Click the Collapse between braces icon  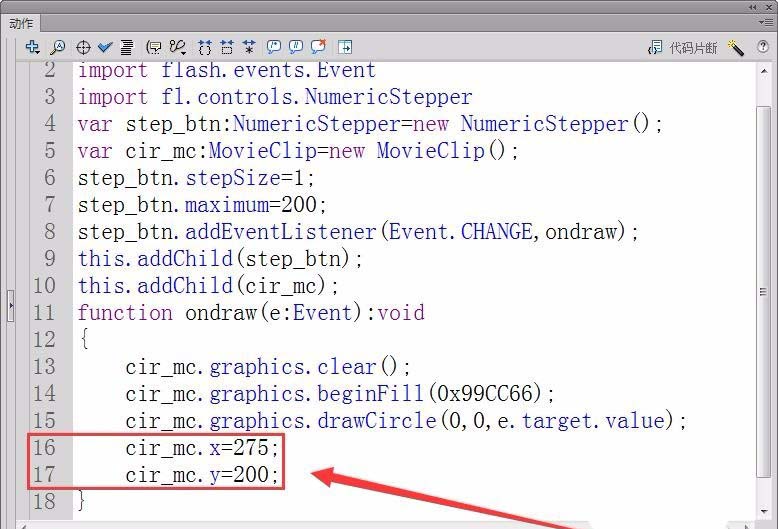click(204, 47)
